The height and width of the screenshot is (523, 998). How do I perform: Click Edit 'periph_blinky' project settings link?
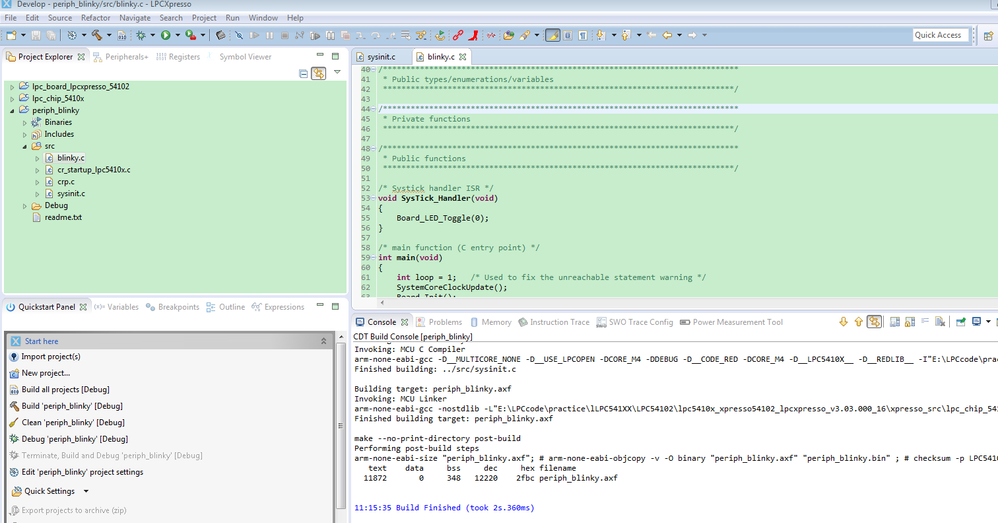pos(82,472)
